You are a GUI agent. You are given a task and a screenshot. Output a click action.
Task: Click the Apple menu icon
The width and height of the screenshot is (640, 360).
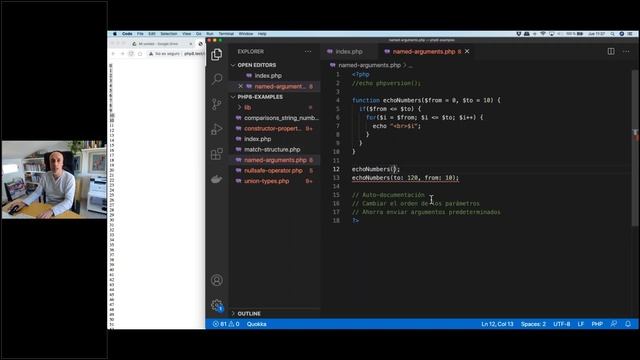tap(115, 34)
